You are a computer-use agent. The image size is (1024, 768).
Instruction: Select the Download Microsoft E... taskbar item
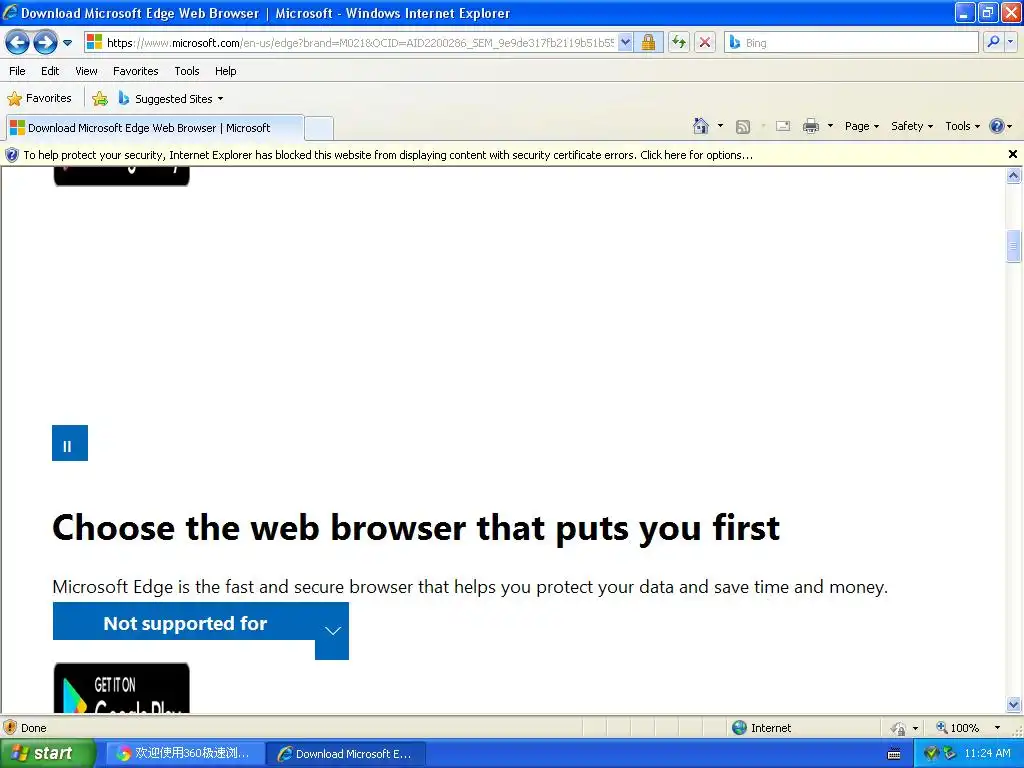(346, 754)
